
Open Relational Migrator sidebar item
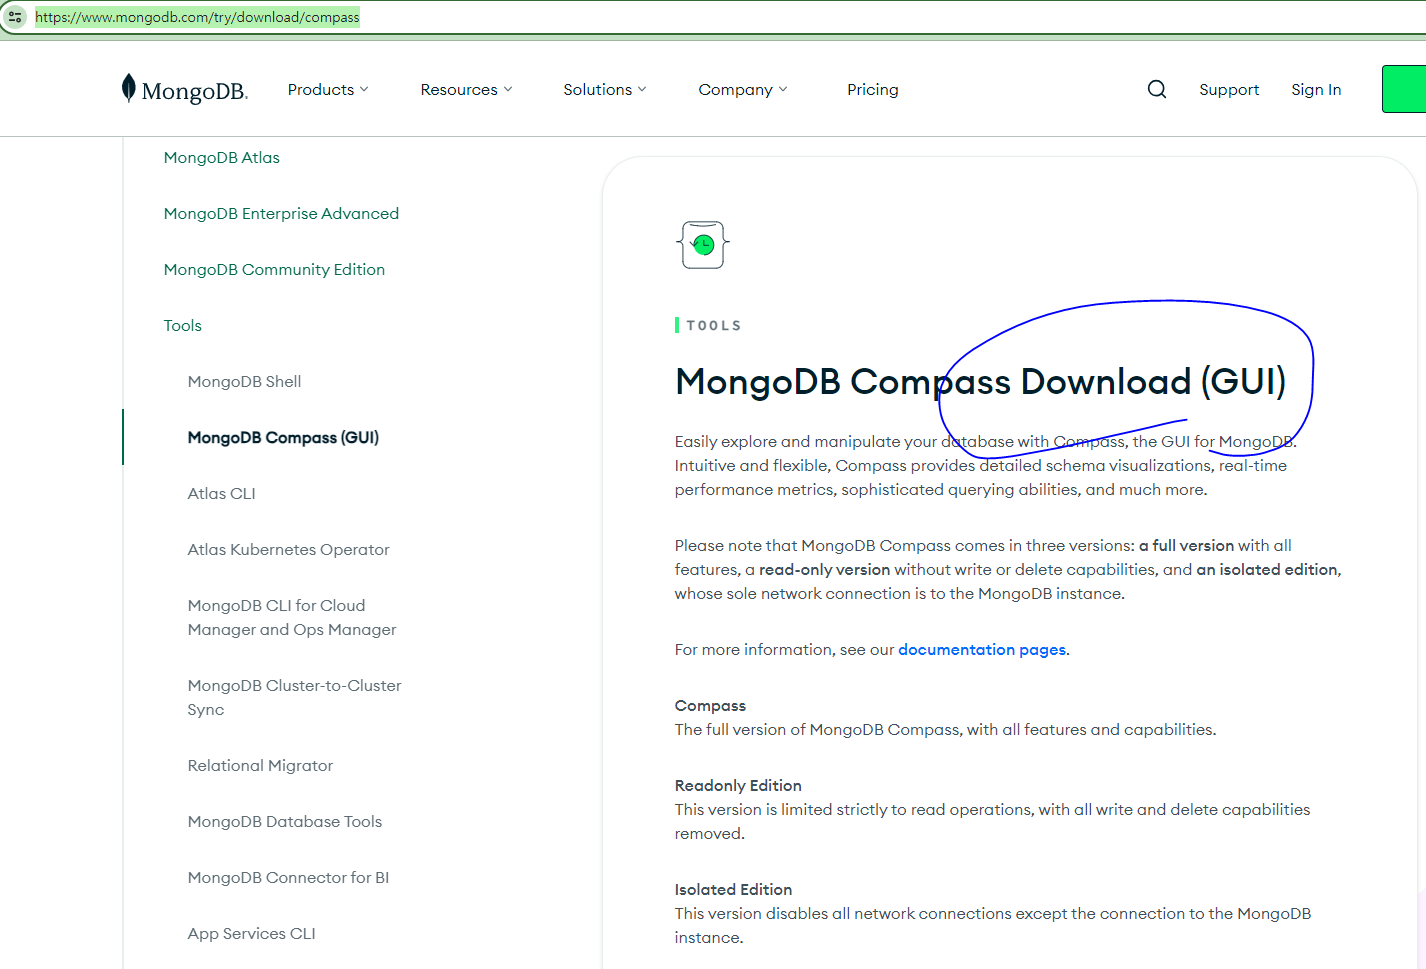[x=260, y=765]
